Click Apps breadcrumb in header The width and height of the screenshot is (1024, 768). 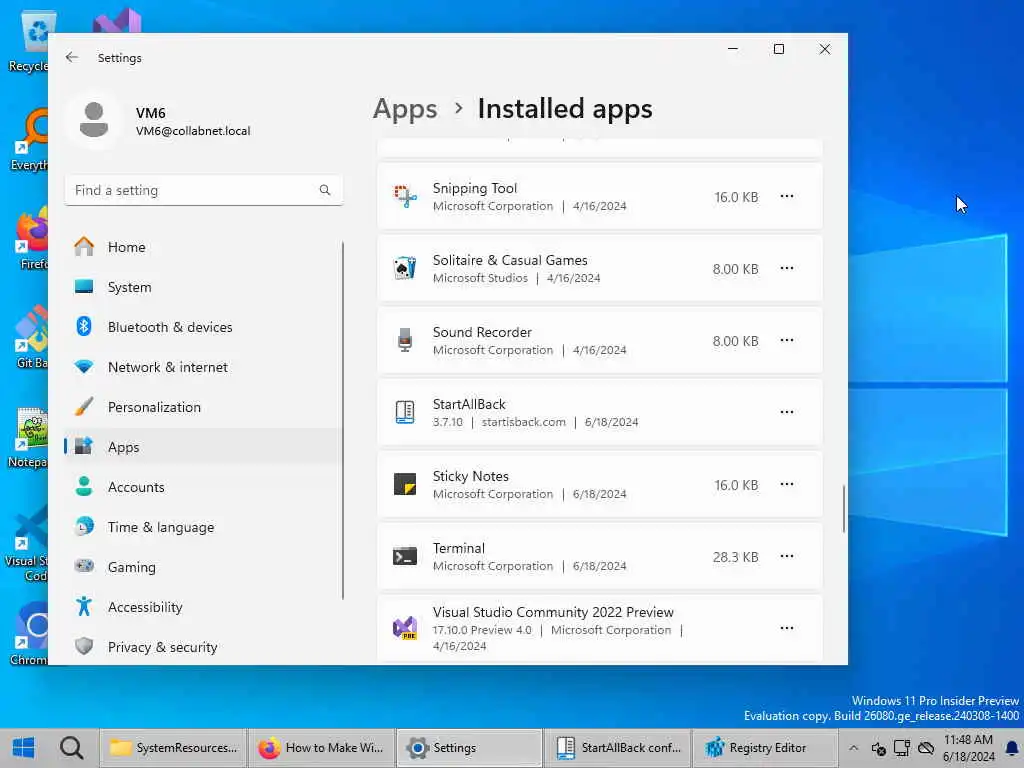(405, 109)
